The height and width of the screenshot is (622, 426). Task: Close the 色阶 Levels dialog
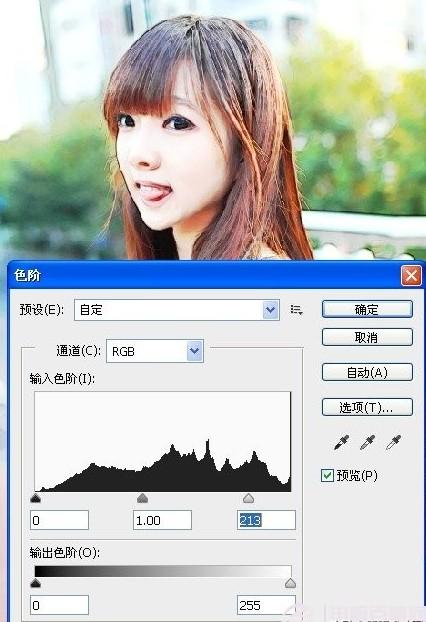(411, 275)
